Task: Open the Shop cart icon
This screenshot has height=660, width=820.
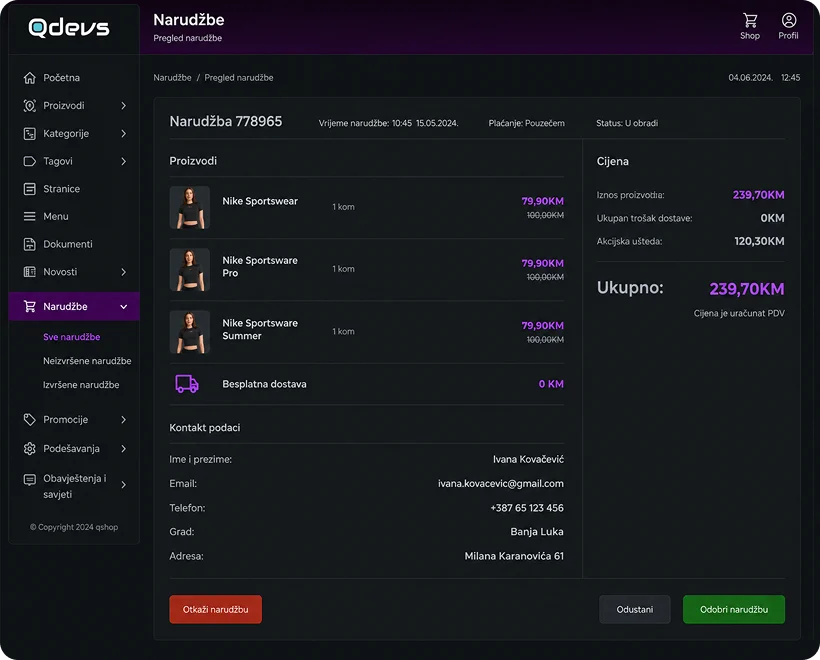Action: 750,20
